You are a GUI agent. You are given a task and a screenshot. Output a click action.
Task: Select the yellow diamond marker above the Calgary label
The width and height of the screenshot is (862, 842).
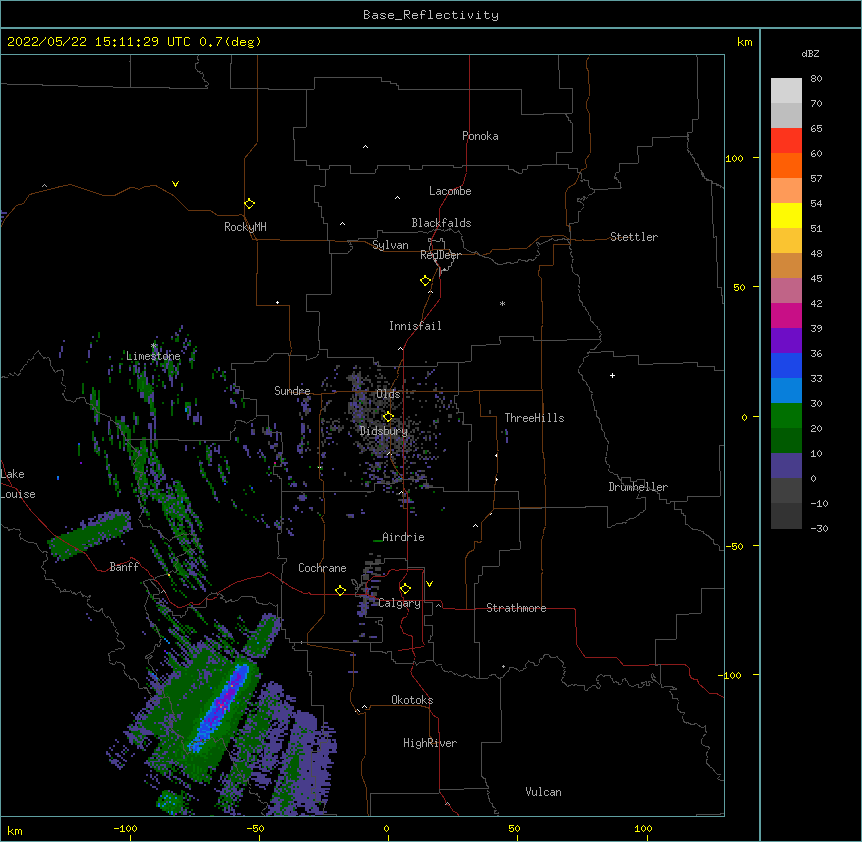pos(405,589)
